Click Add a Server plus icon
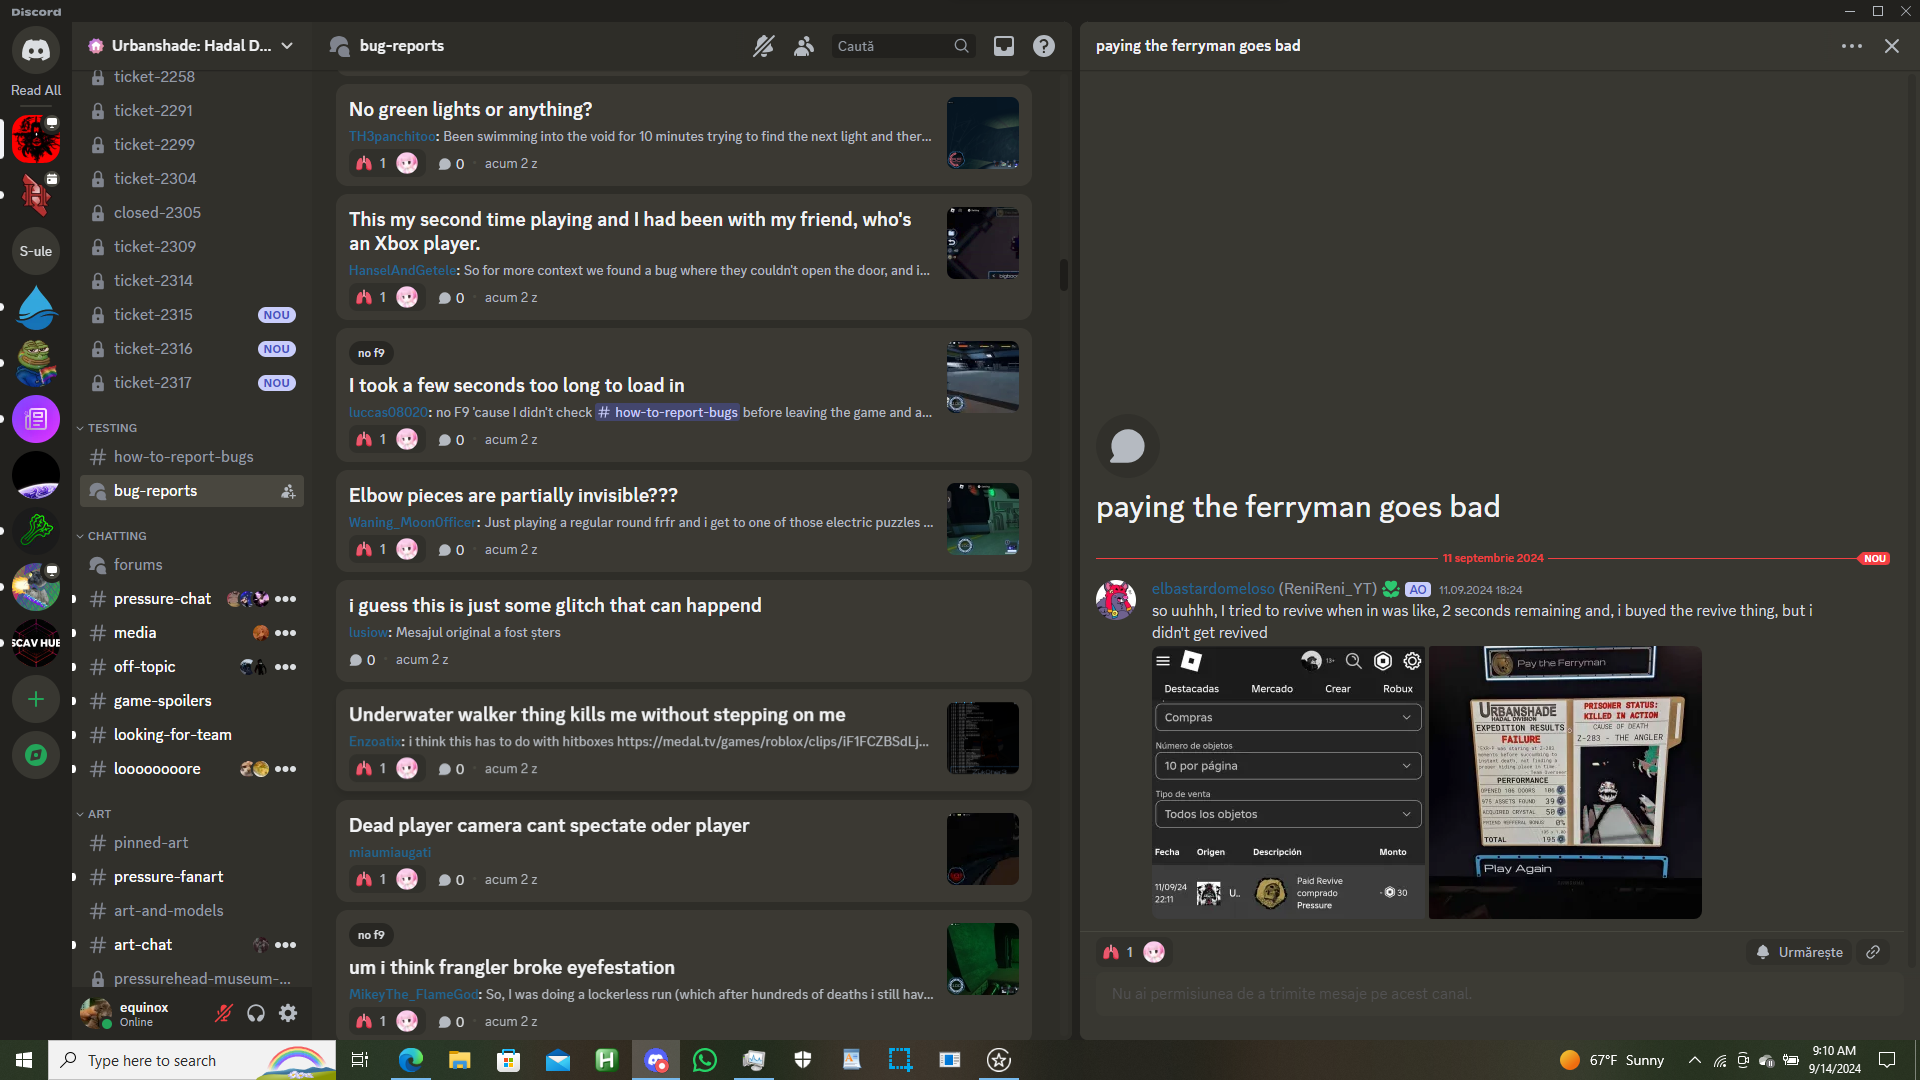 tap(36, 699)
